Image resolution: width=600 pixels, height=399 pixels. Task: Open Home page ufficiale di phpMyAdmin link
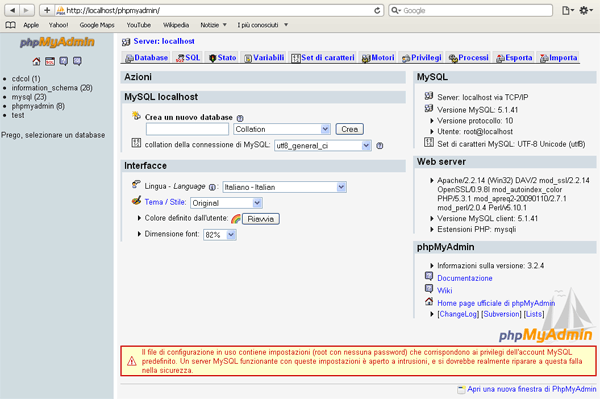[x=496, y=303]
